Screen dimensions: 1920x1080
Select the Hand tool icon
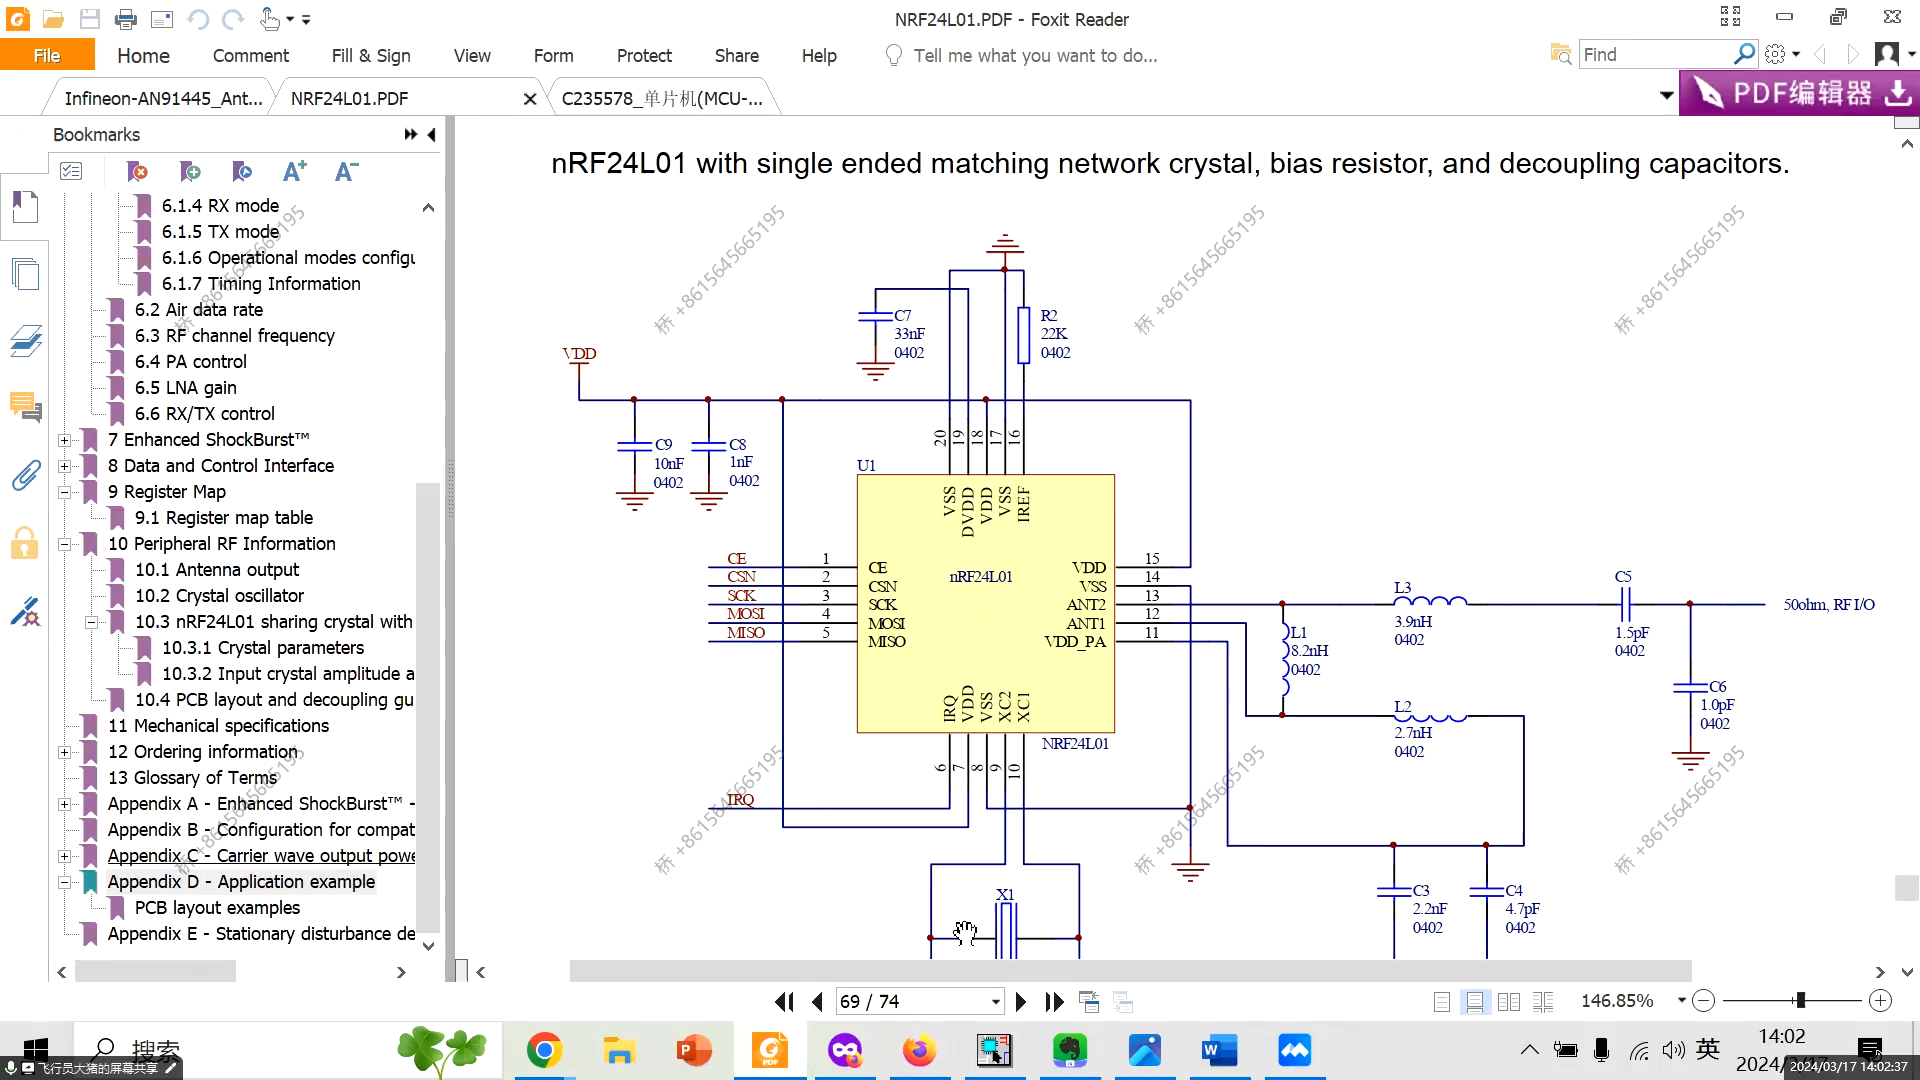[x=269, y=18]
